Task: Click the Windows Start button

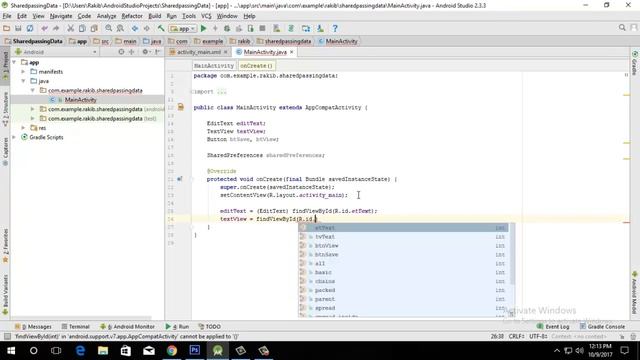Action: [x=11, y=351]
